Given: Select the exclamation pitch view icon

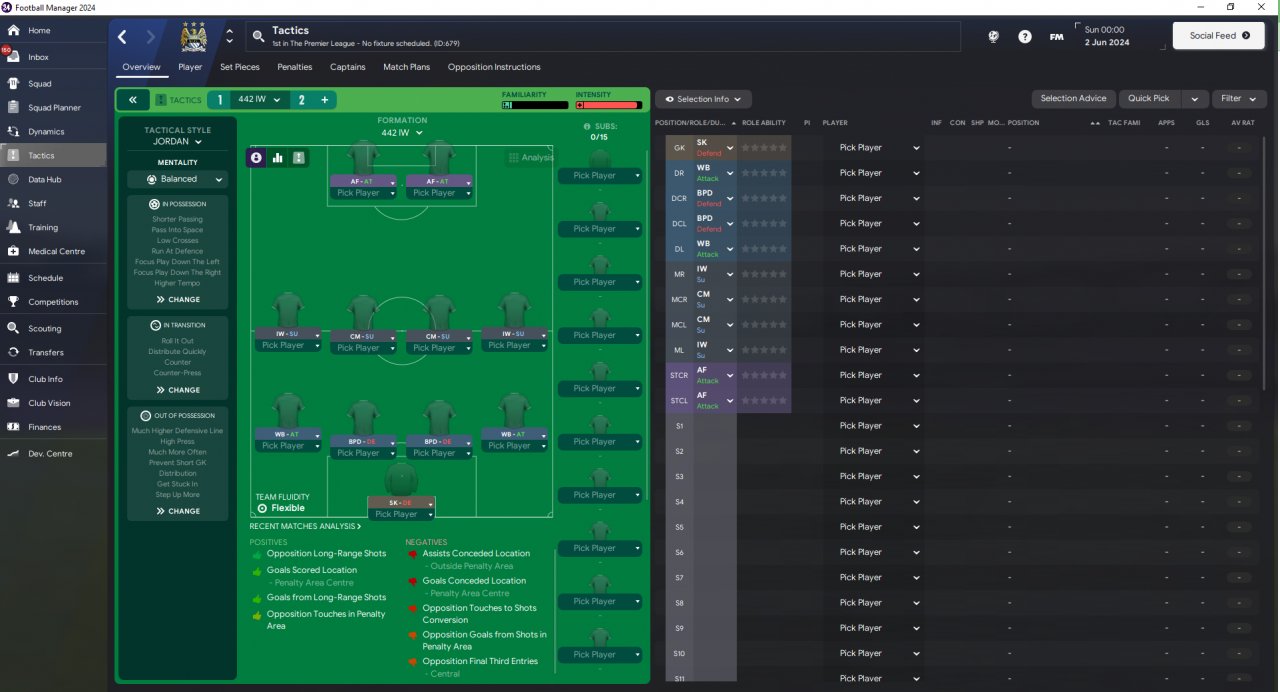Looking at the screenshot, I should (299, 157).
